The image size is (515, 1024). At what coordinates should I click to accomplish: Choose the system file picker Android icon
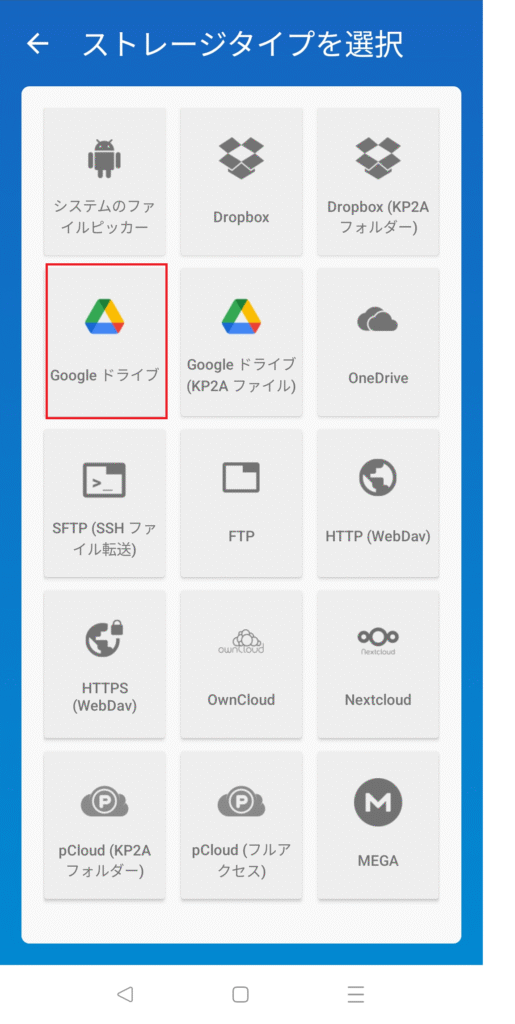tap(104, 158)
